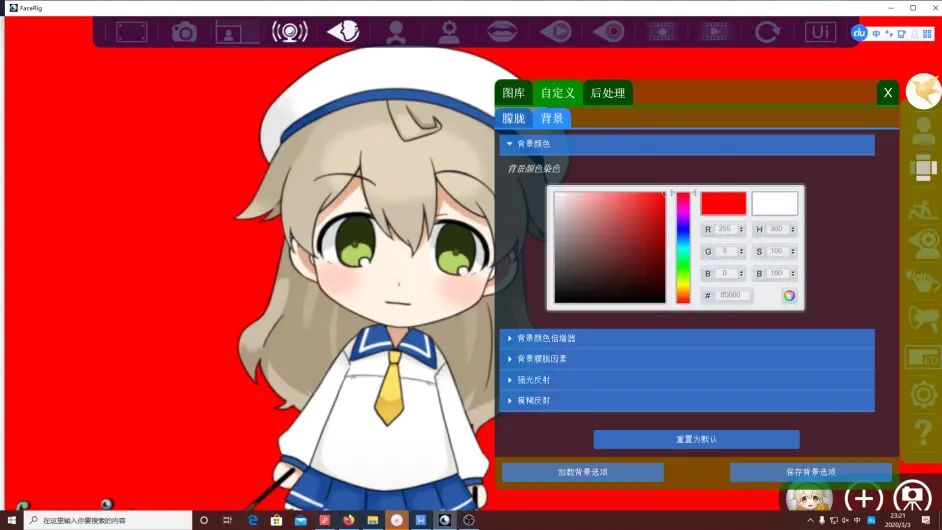This screenshot has height=530, width=942.
Task: Click the 保存背景选项 button
Action: 811,472
